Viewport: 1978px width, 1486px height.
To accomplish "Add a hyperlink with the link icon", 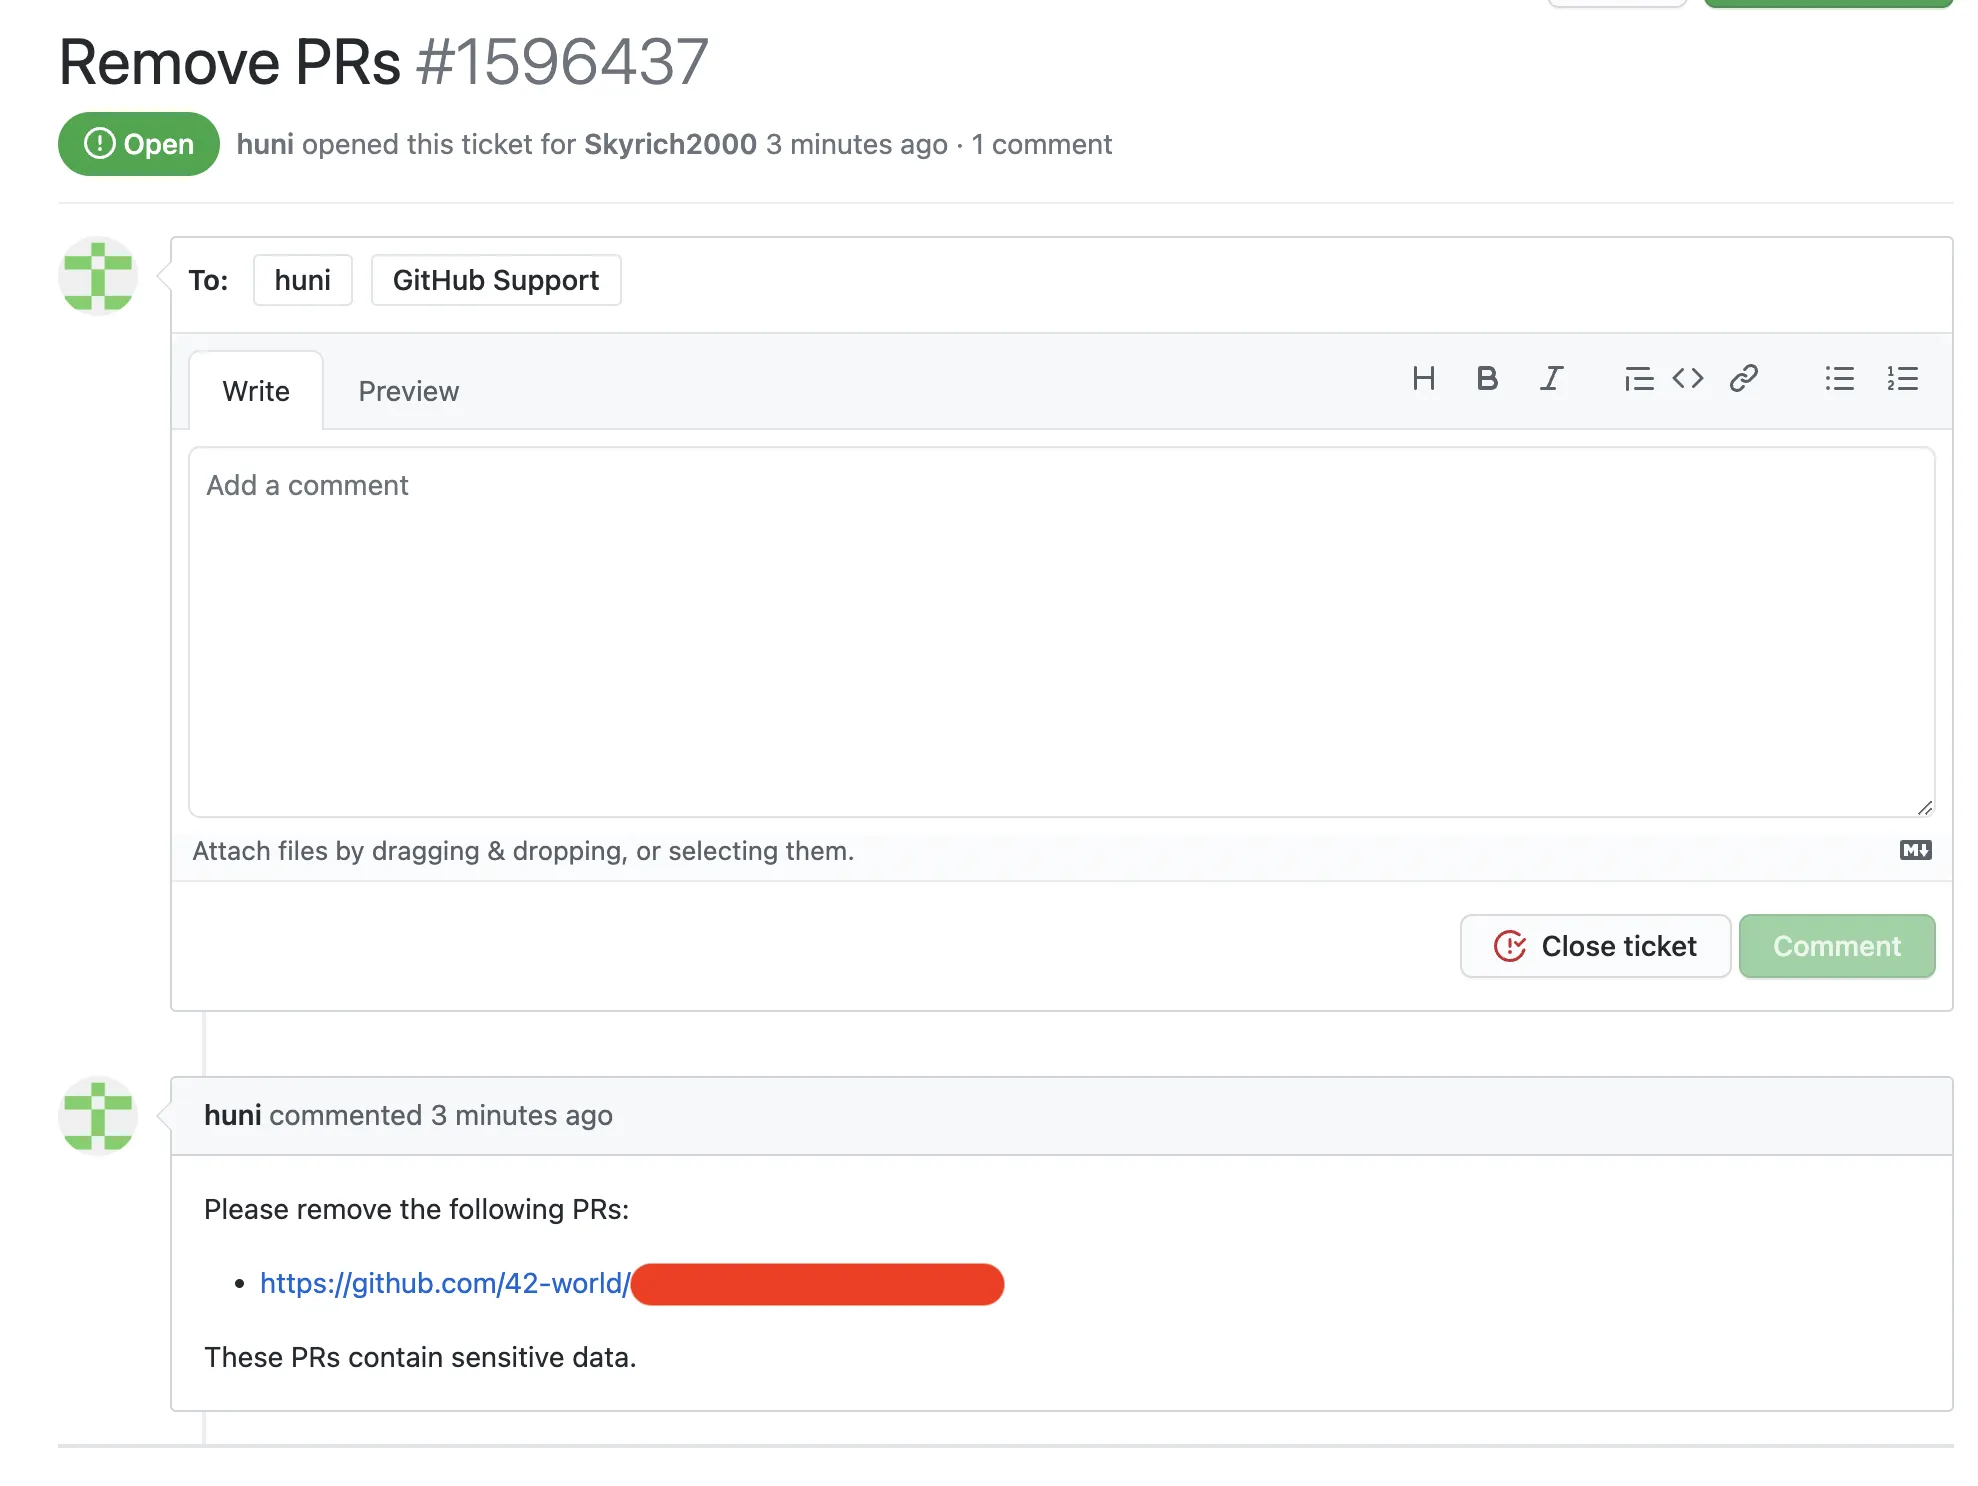I will coord(1744,379).
